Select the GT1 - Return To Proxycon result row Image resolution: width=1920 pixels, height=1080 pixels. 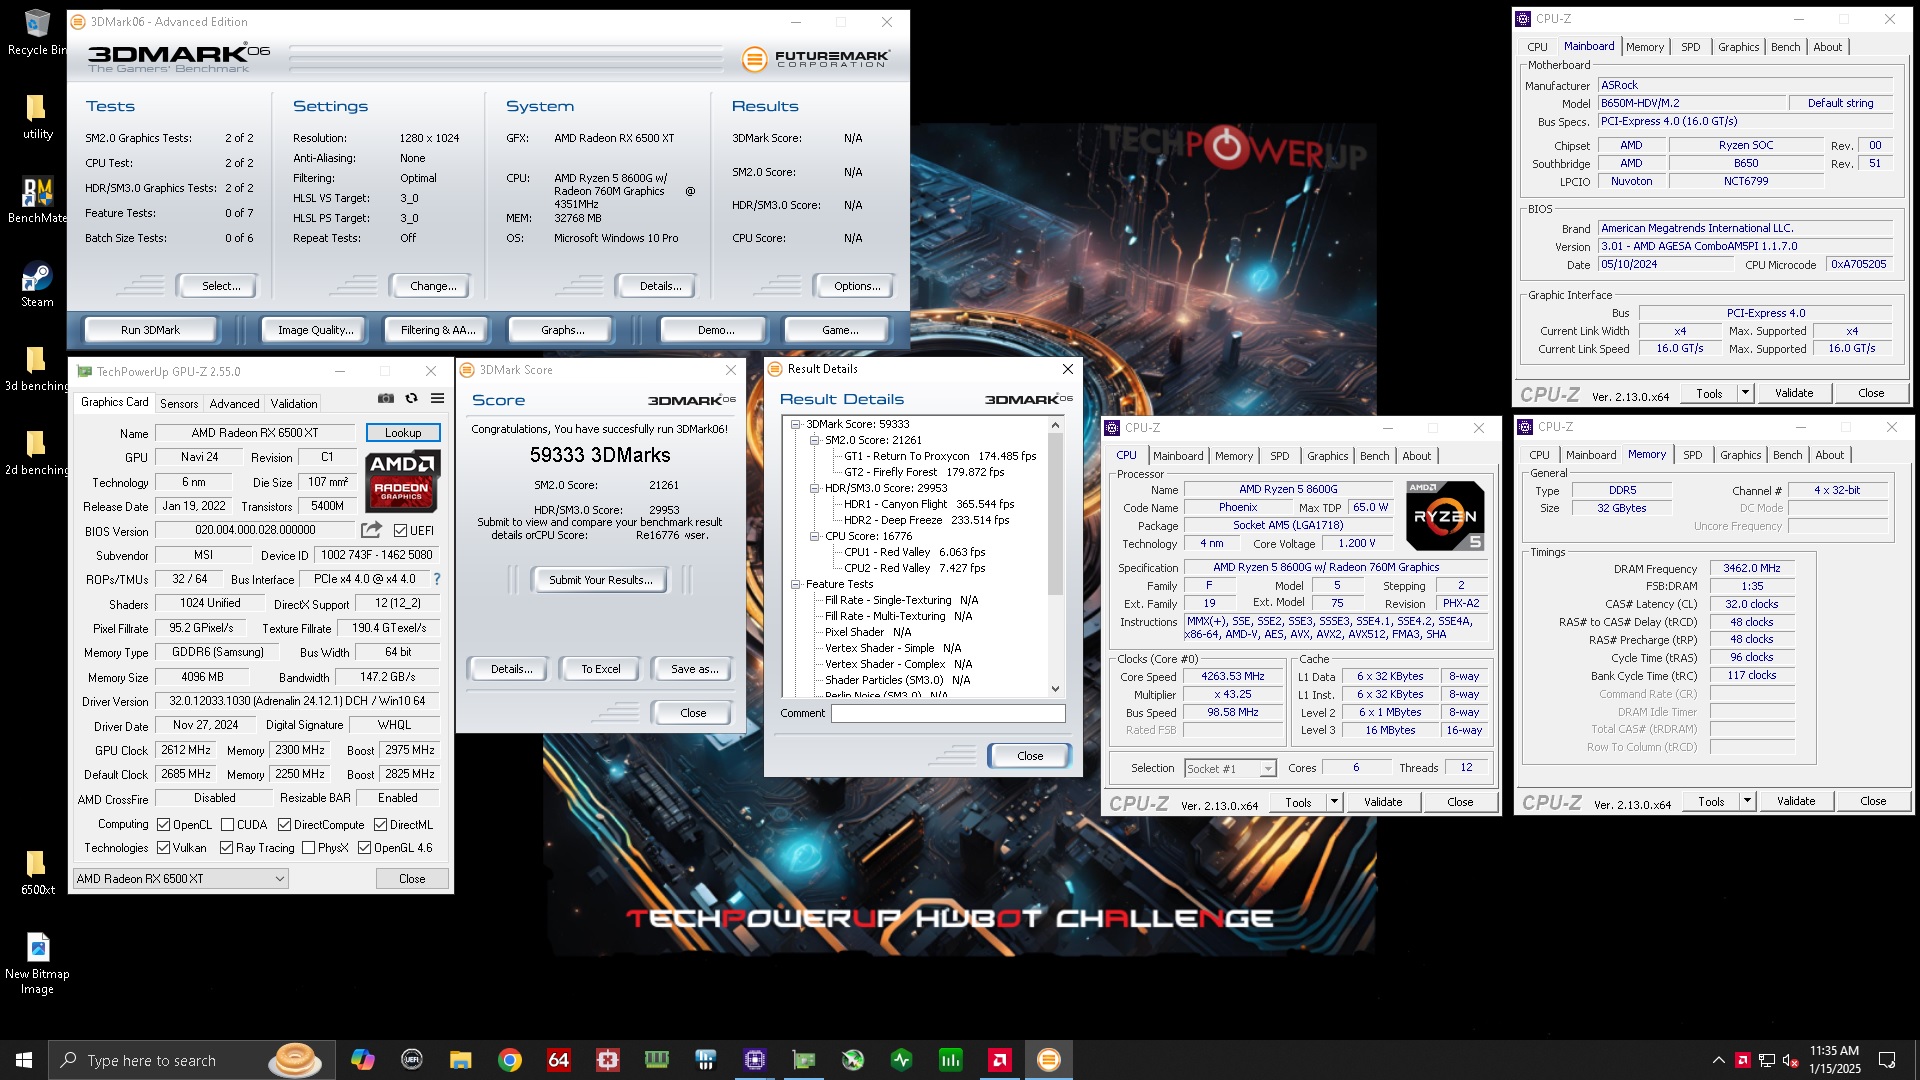click(x=940, y=456)
